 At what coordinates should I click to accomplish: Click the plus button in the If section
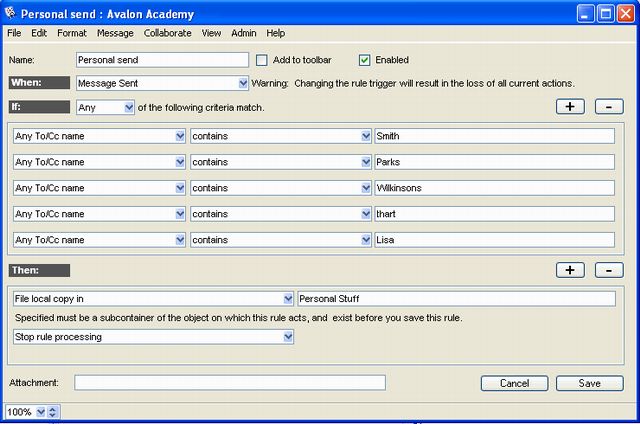pyautogui.click(x=570, y=107)
